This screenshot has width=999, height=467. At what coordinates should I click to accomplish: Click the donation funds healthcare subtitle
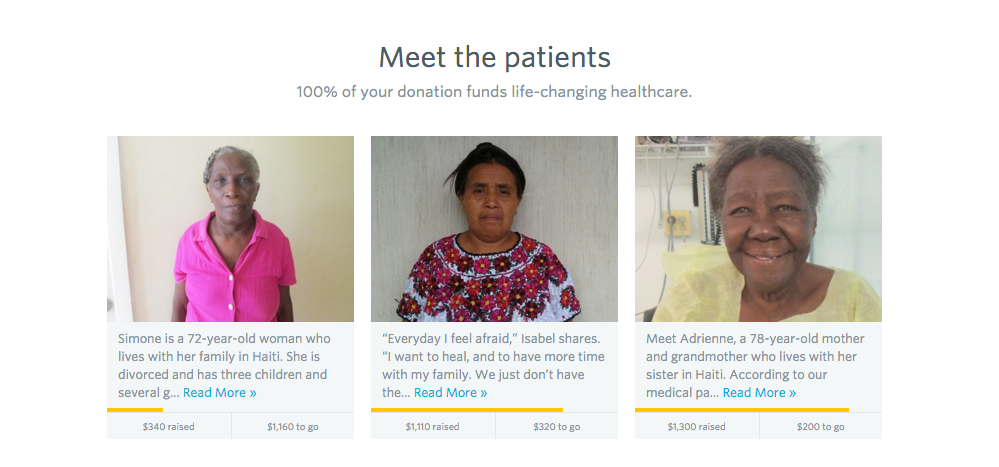click(494, 92)
